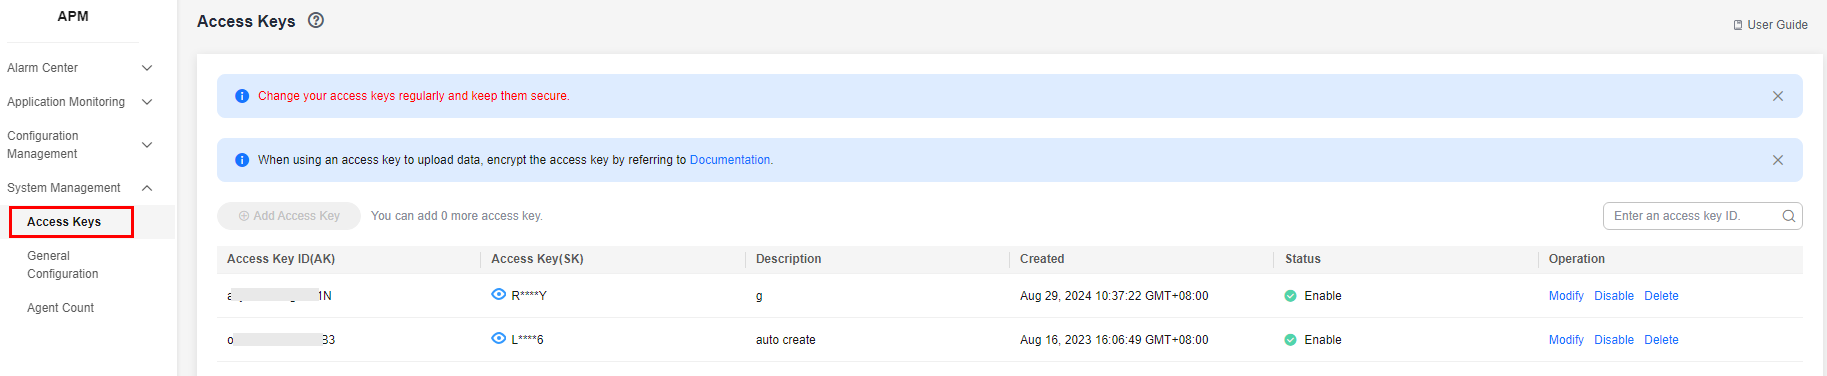The image size is (1827, 376).
Task: Focus the 'Enter an access key ID' search box
Action: tap(1694, 216)
